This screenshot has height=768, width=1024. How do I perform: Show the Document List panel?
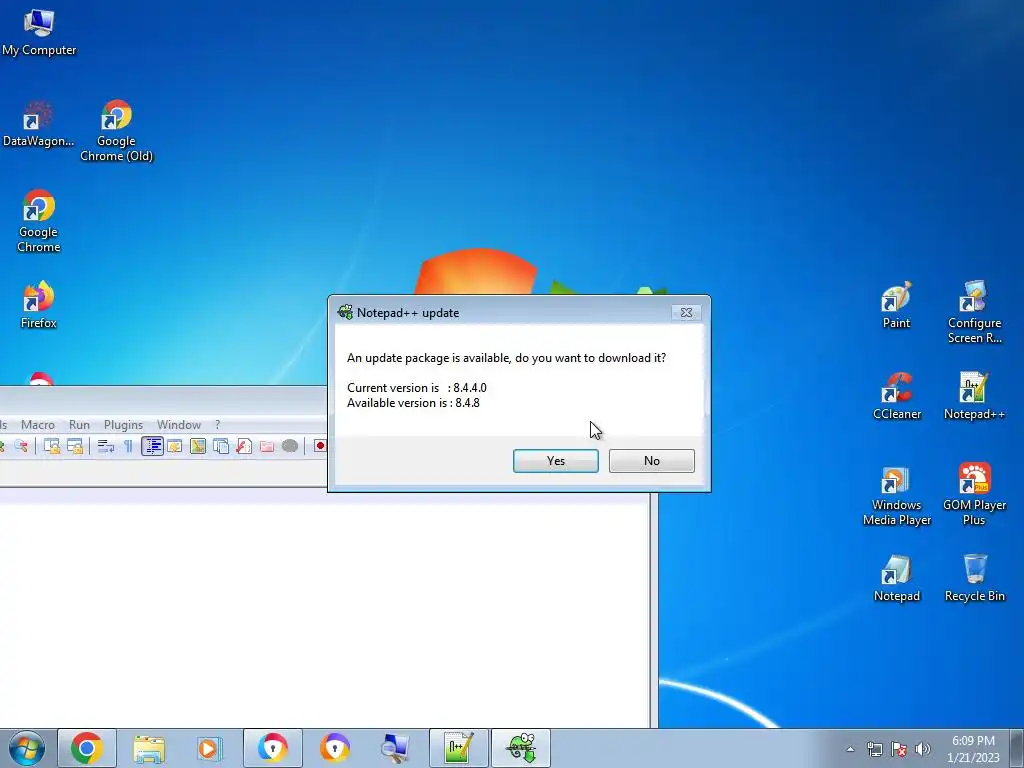221,446
